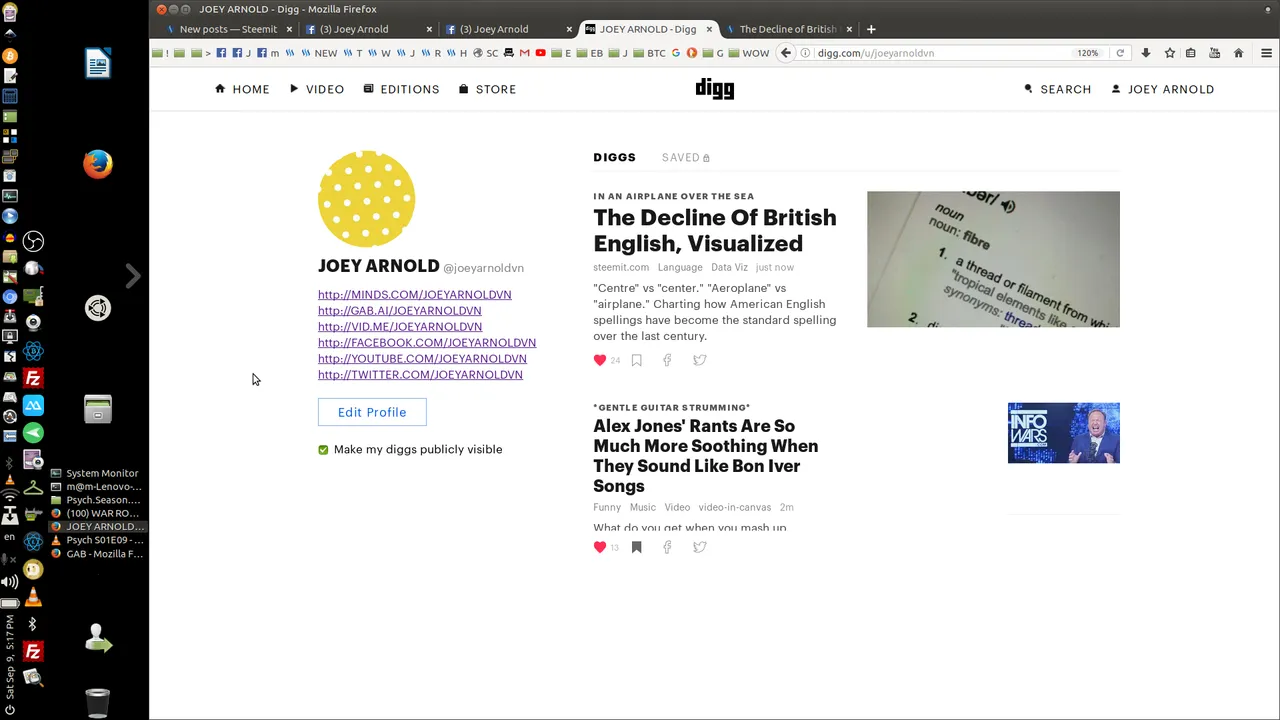Toggle Make my diggs publicly visible checkbox

[x=323, y=450]
